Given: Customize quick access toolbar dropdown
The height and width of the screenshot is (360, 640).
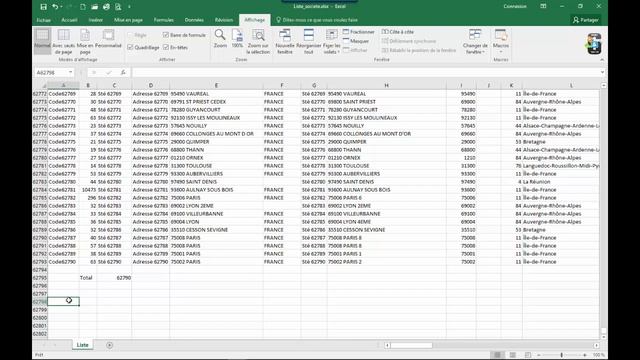Looking at the screenshot, I should [129, 7].
